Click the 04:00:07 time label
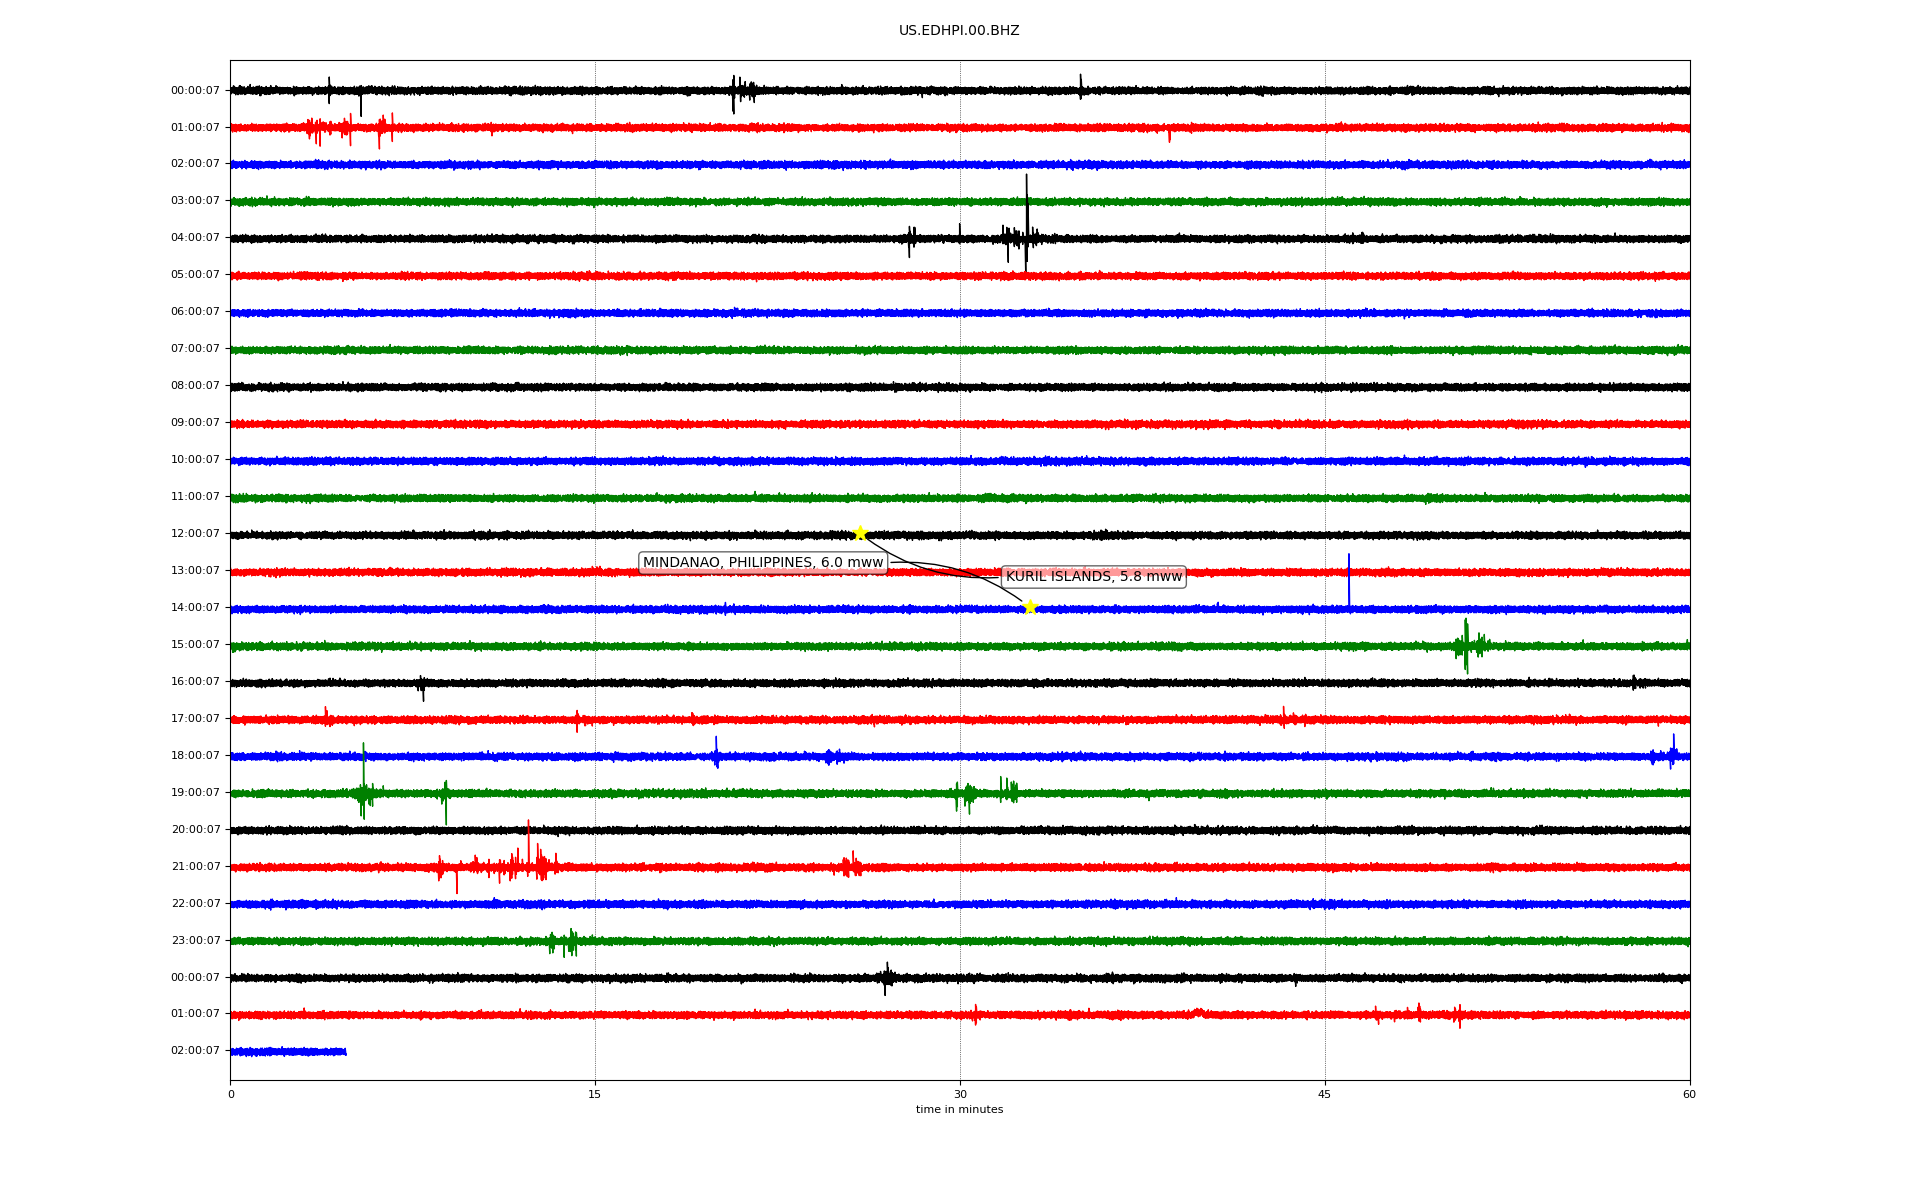Image resolution: width=1920 pixels, height=1200 pixels. pos(195,238)
